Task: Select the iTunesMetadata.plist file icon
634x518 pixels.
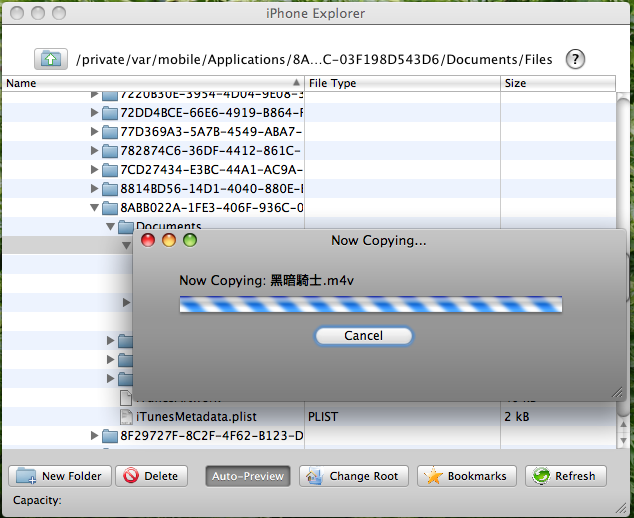Action: pyautogui.click(x=127, y=417)
